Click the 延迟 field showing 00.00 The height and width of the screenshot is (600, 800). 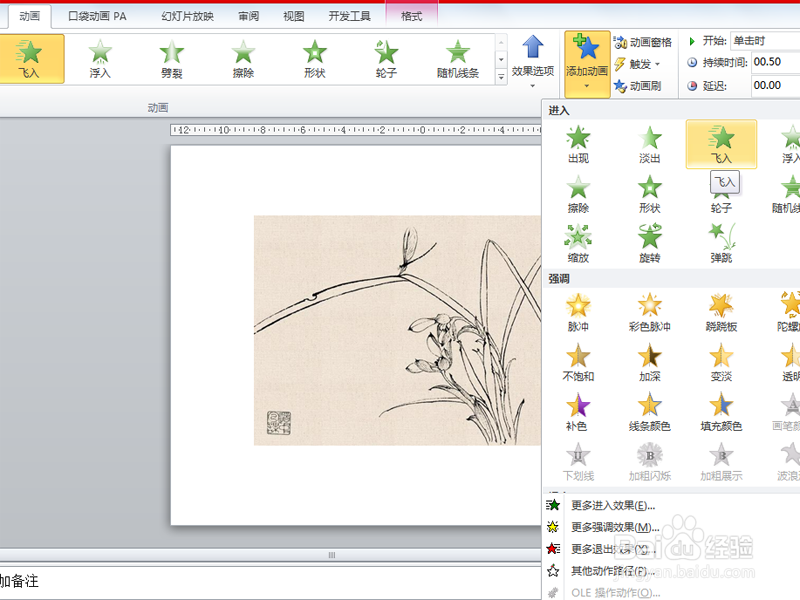click(776, 85)
